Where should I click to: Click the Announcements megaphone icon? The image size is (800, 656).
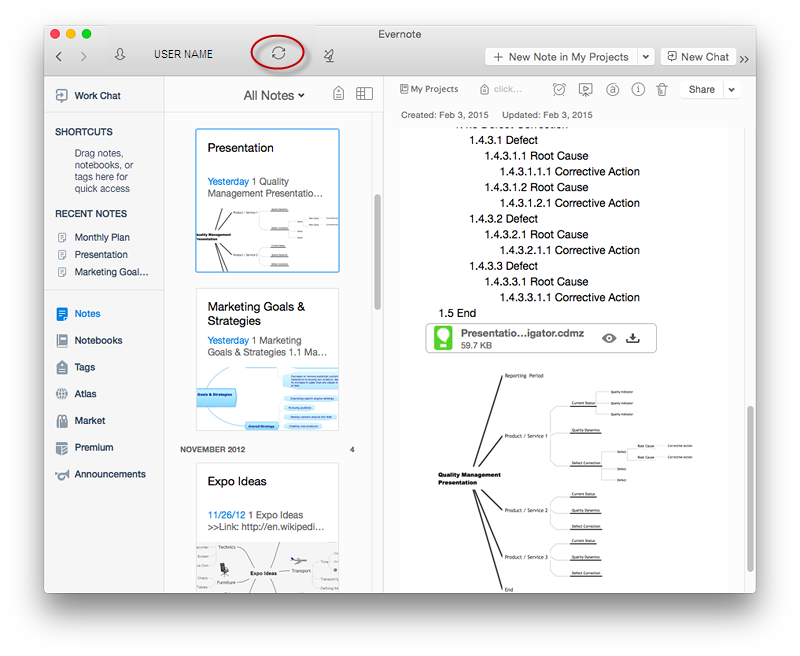pos(62,475)
